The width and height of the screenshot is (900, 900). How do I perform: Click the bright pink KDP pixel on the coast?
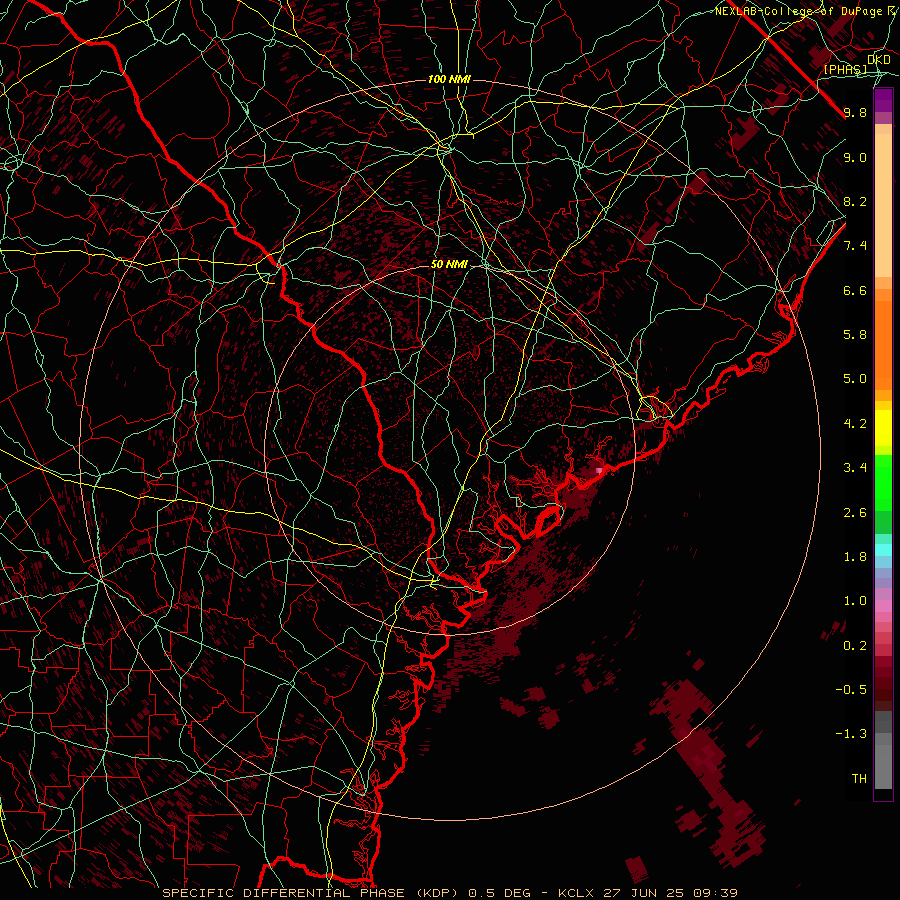click(x=599, y=471)
